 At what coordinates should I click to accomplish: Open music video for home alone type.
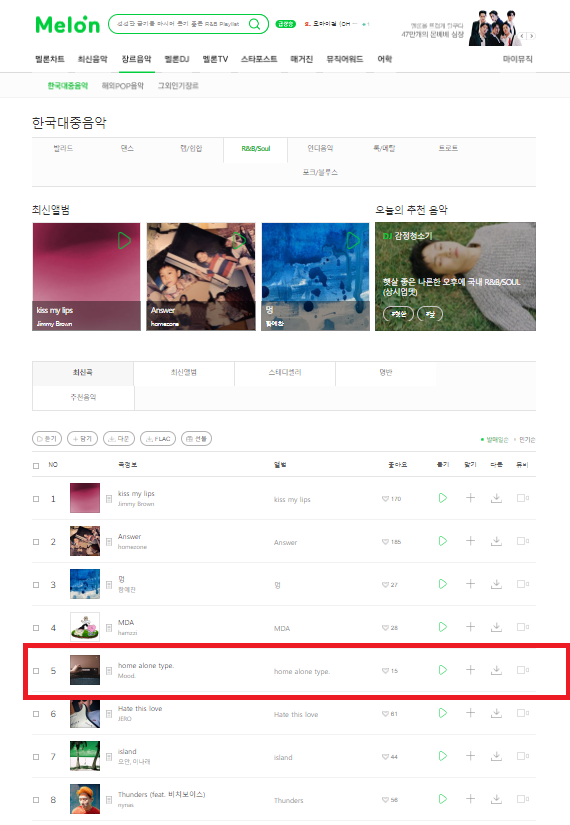[523, 670]
